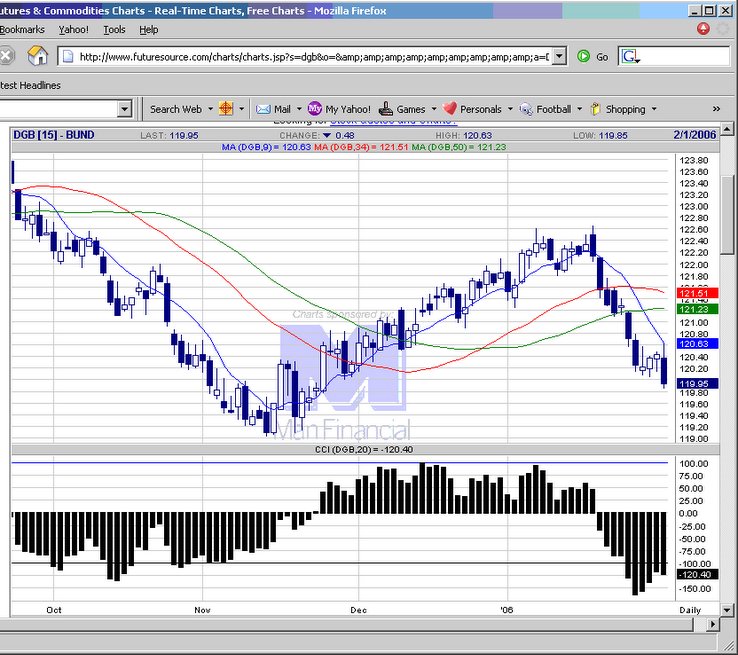Screen dimensions: 738x655
Task: Click the green 121.23 price tag
Action: click(698, 309)
